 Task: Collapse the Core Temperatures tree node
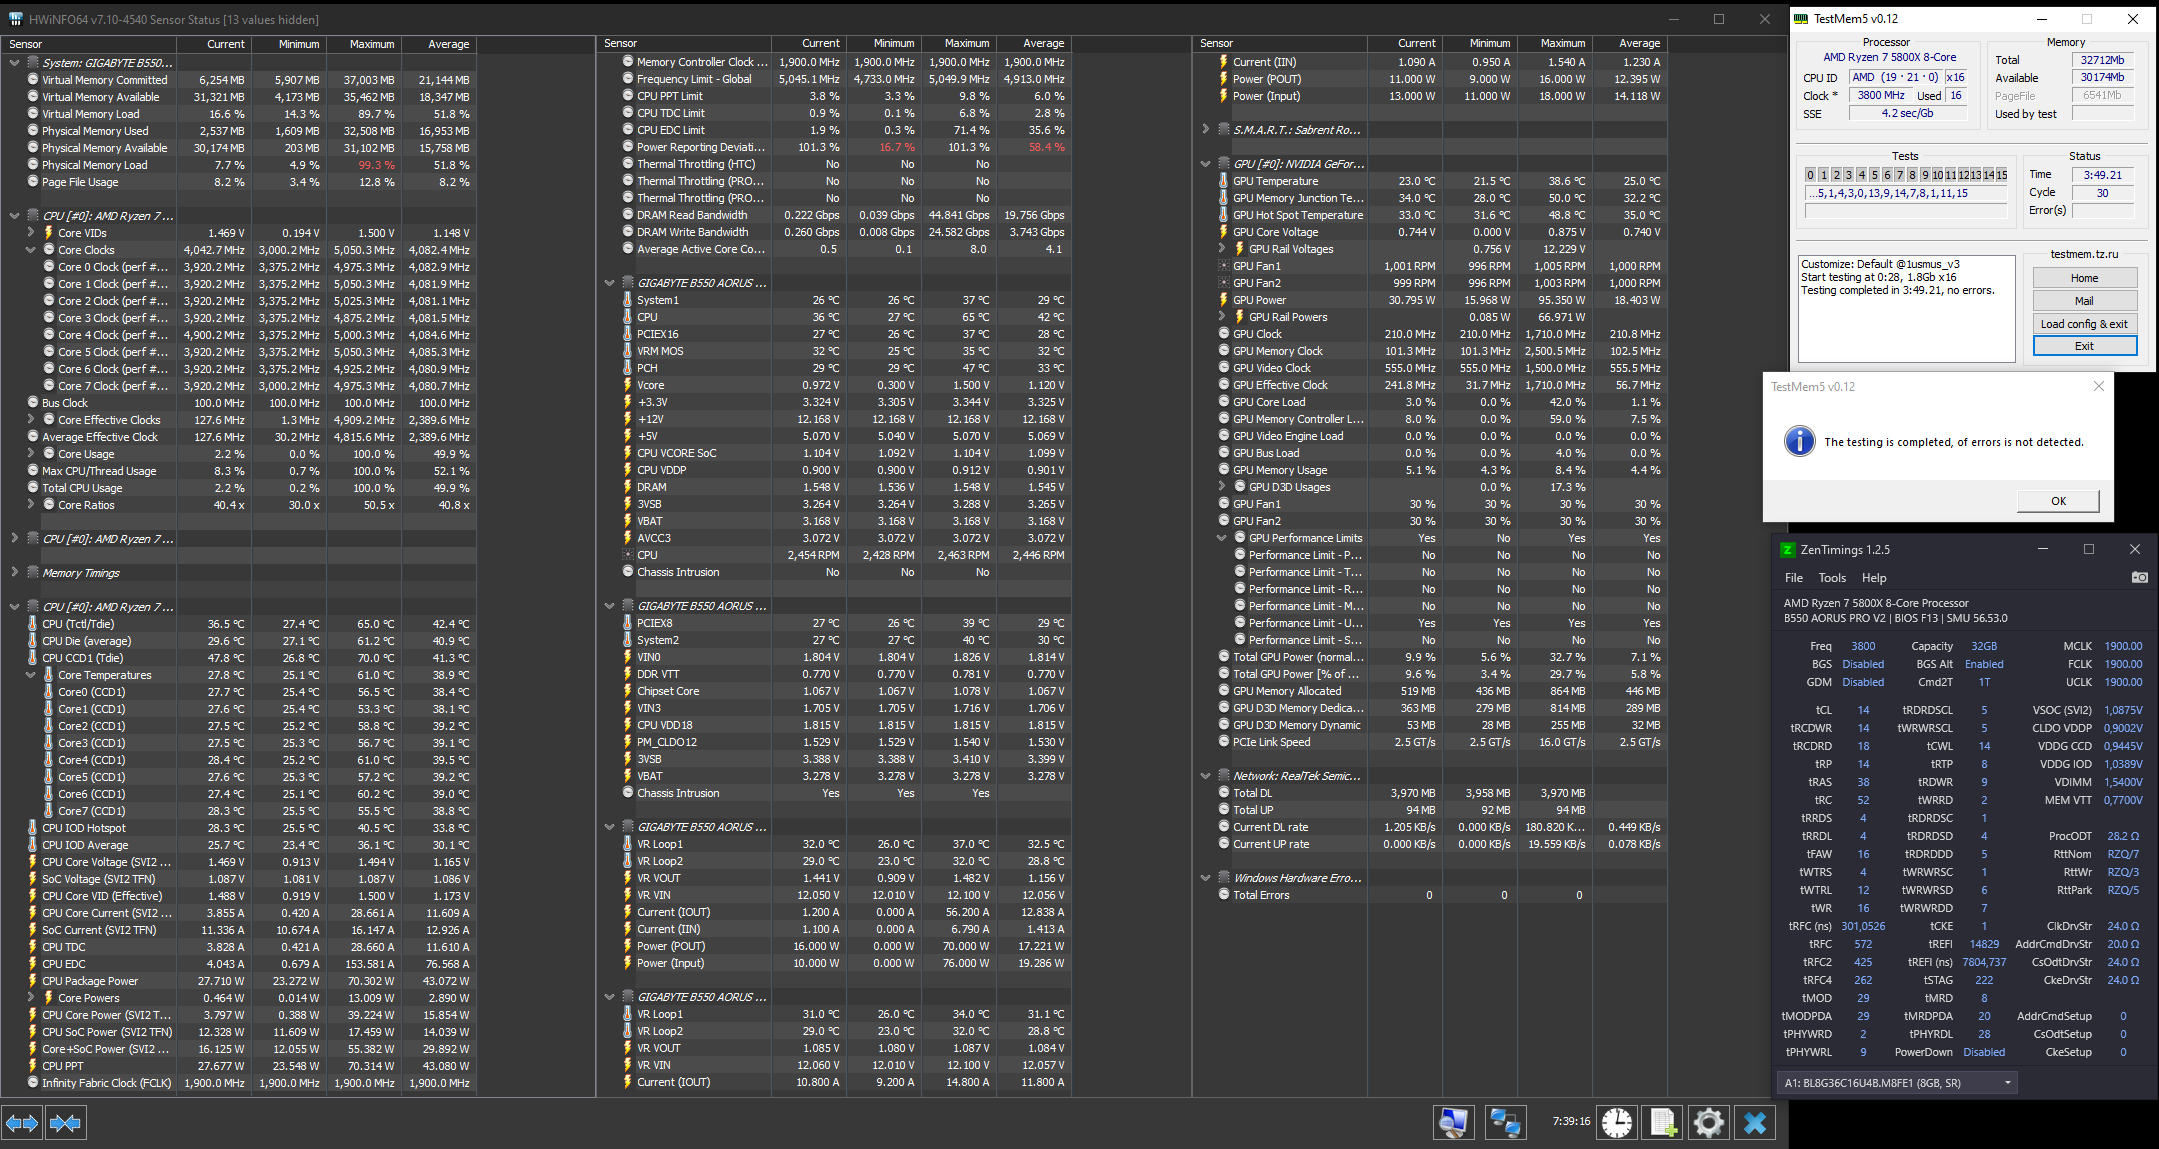(31, 675)
